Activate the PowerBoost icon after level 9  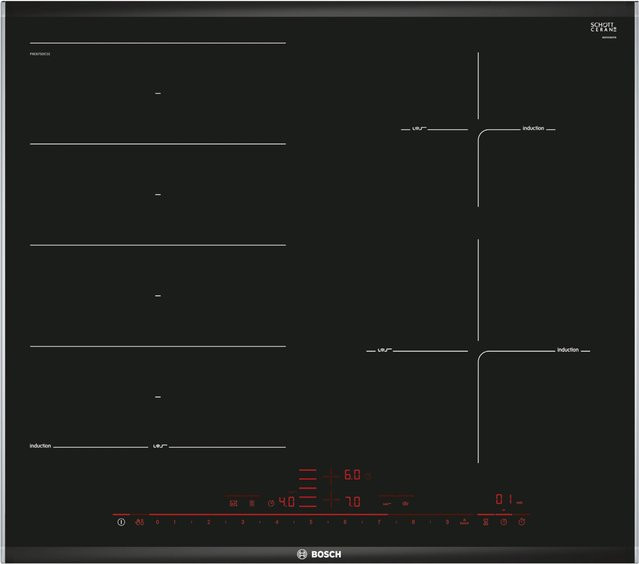(x=464, y=522)
